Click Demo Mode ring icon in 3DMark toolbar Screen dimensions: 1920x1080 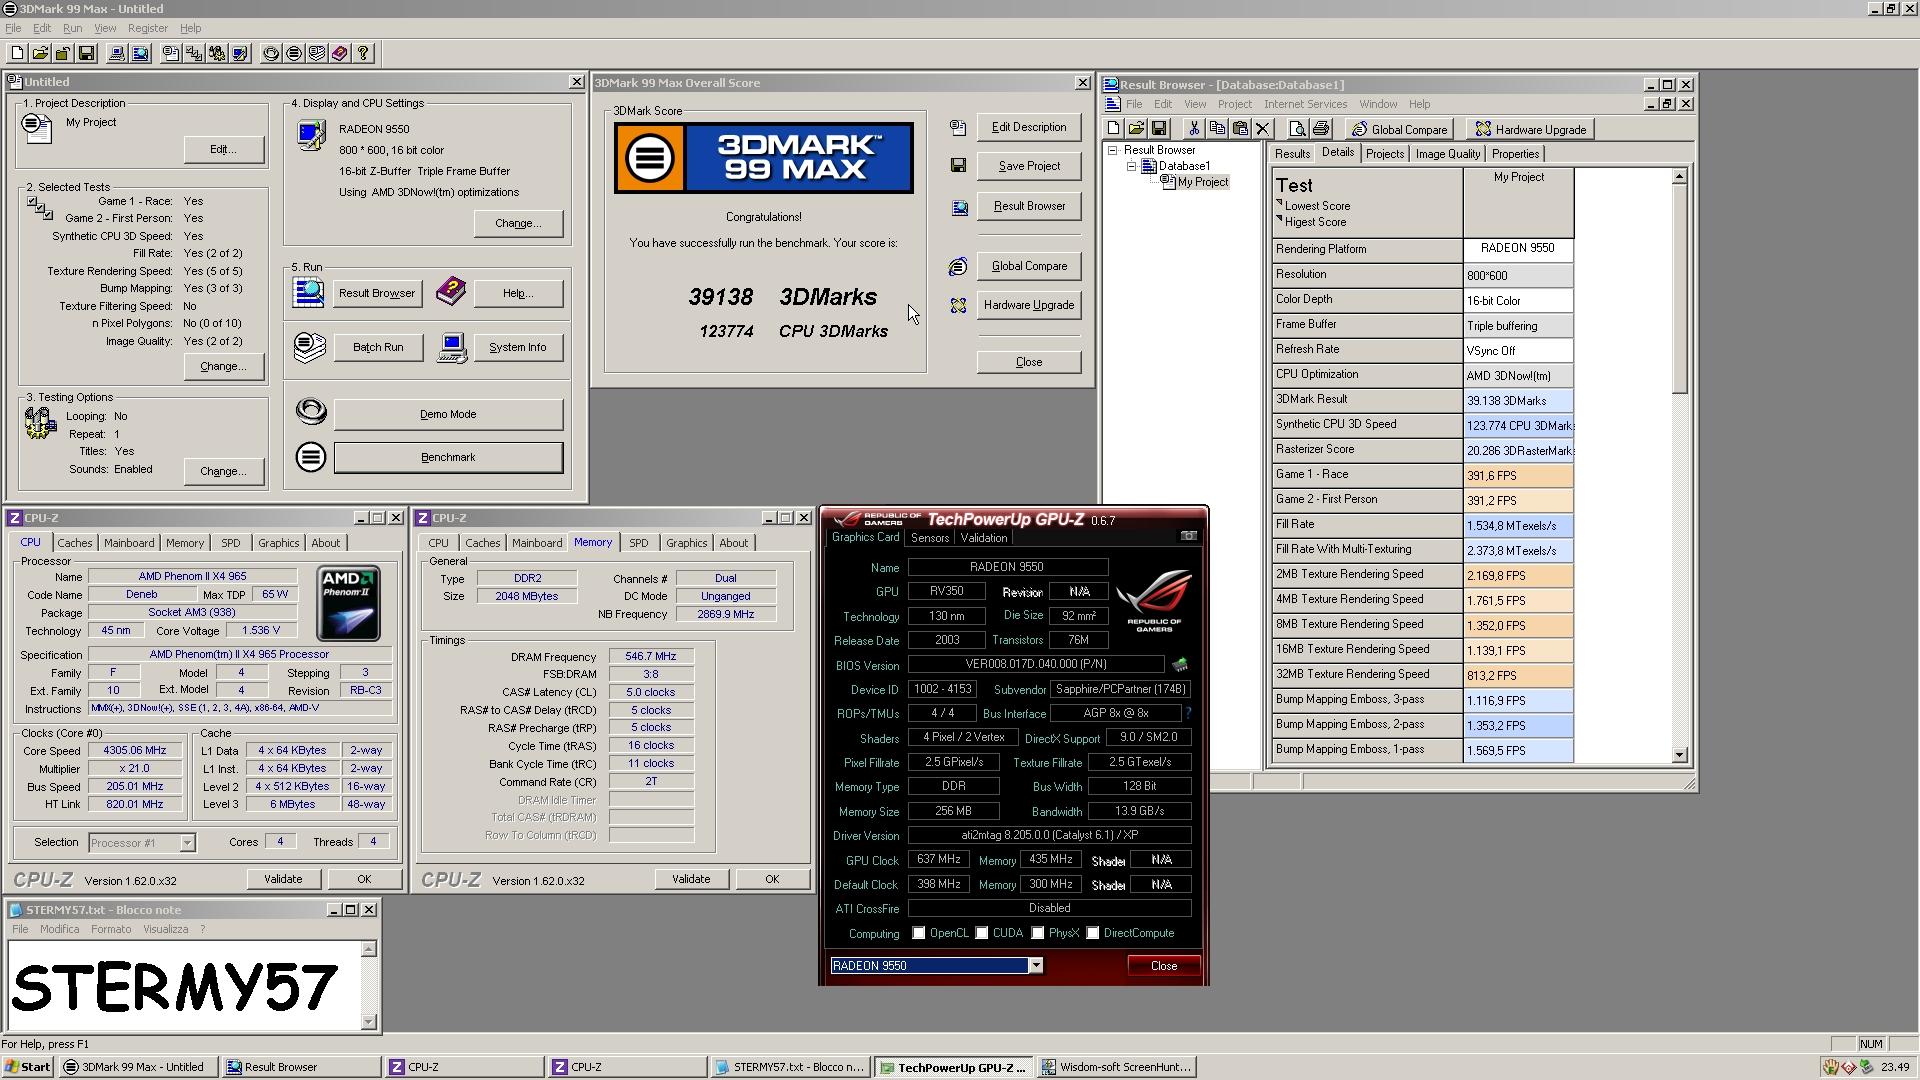pos(271,54)
